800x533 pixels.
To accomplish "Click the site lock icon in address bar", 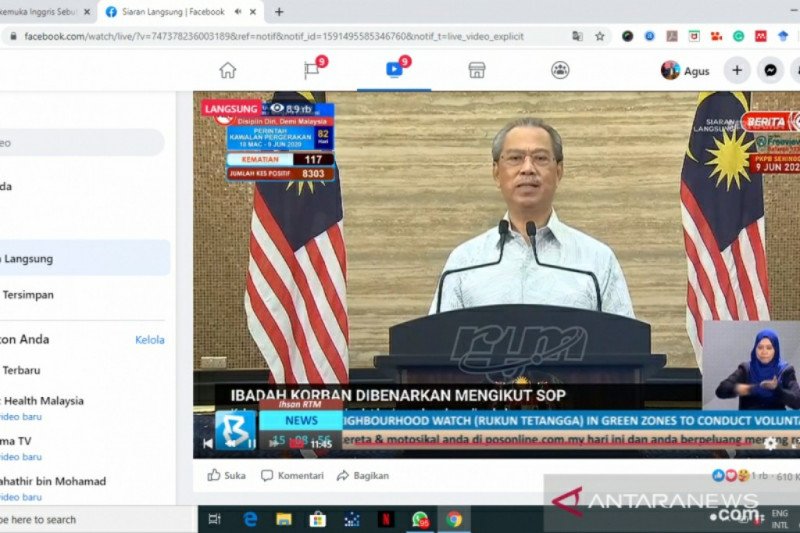I will pos(14,36).
